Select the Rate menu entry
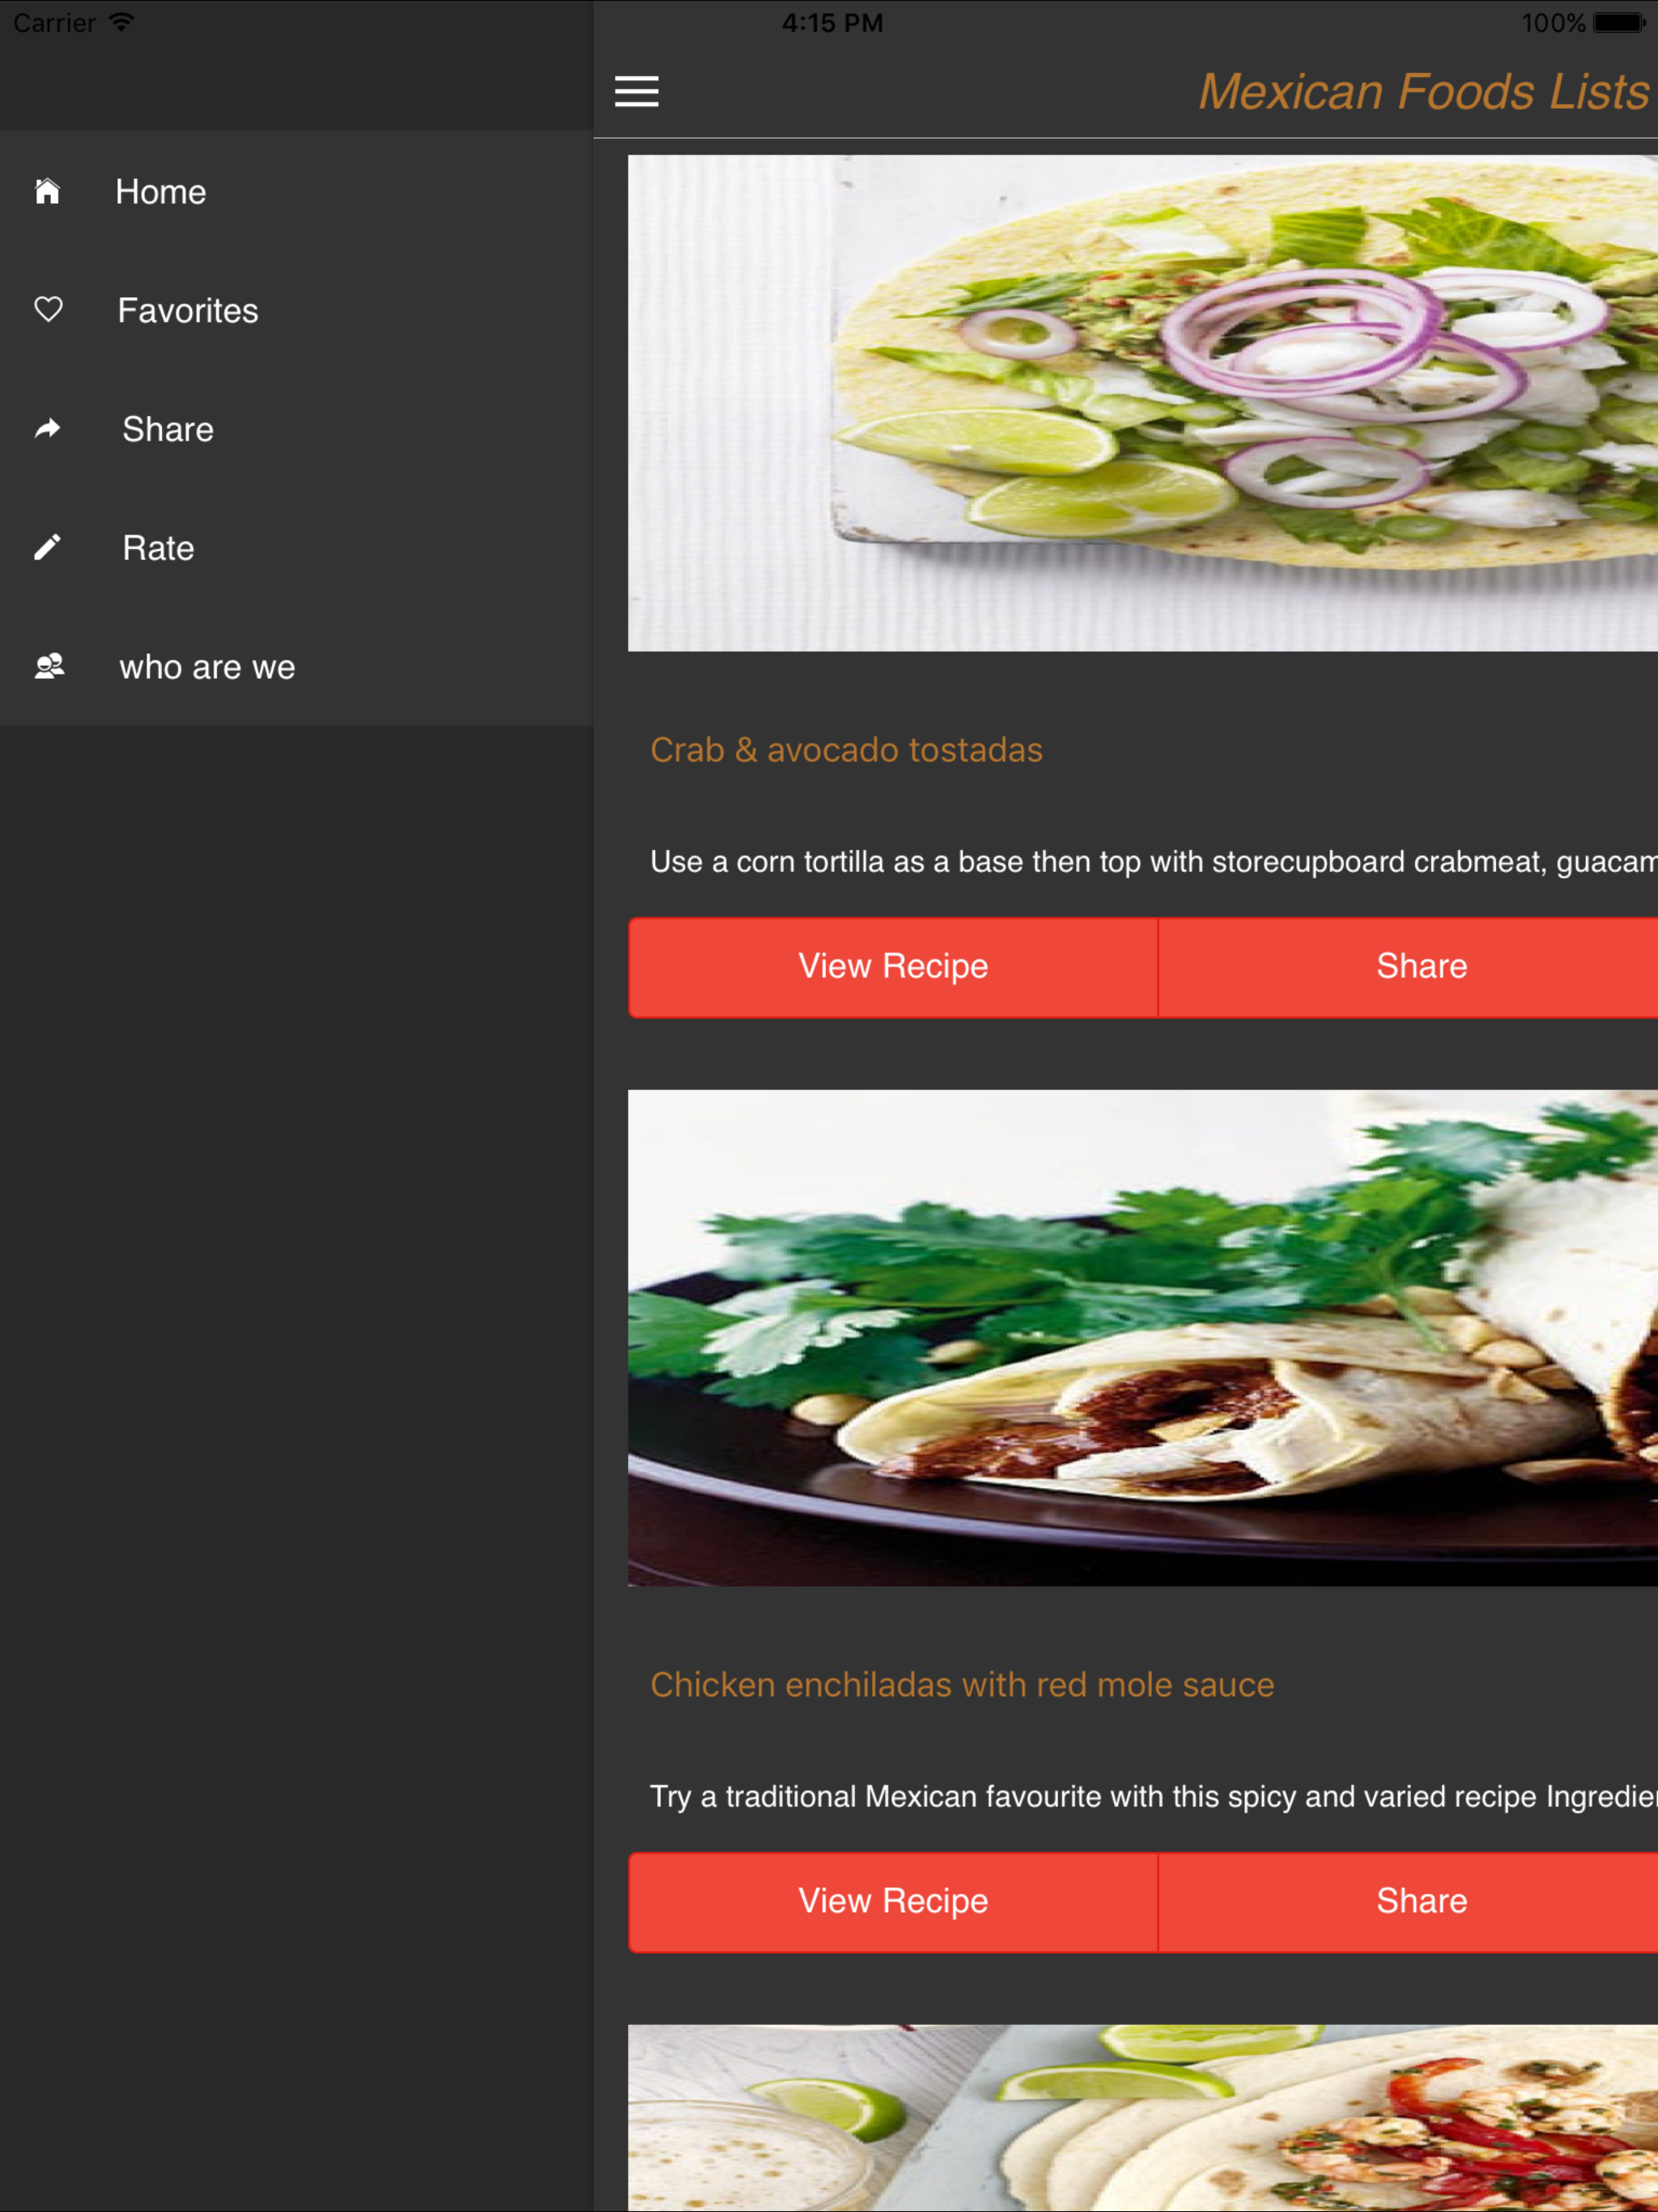 pos(296,548)
